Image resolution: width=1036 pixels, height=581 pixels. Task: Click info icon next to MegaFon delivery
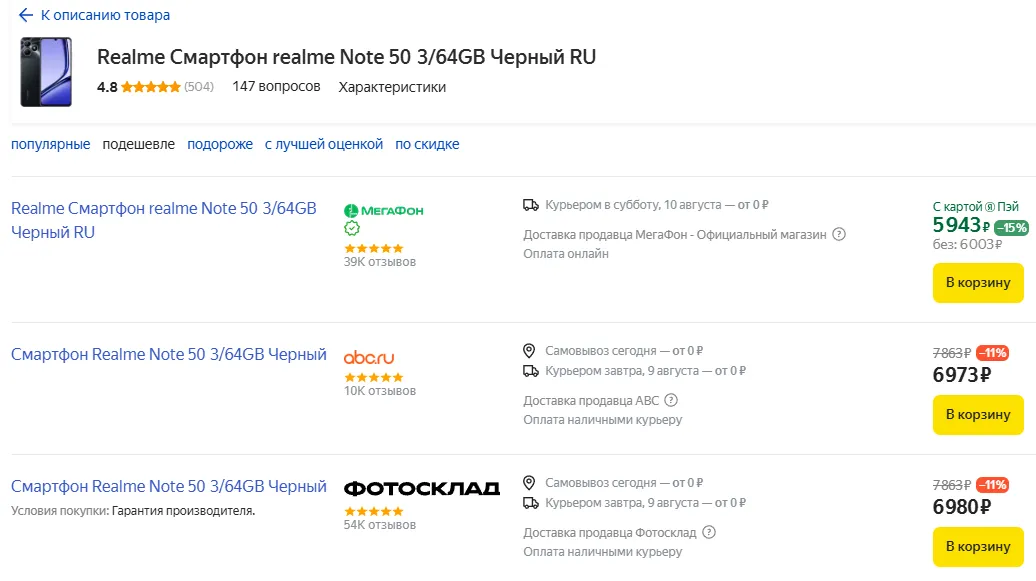pyautogui.click(x=839, y=235)
